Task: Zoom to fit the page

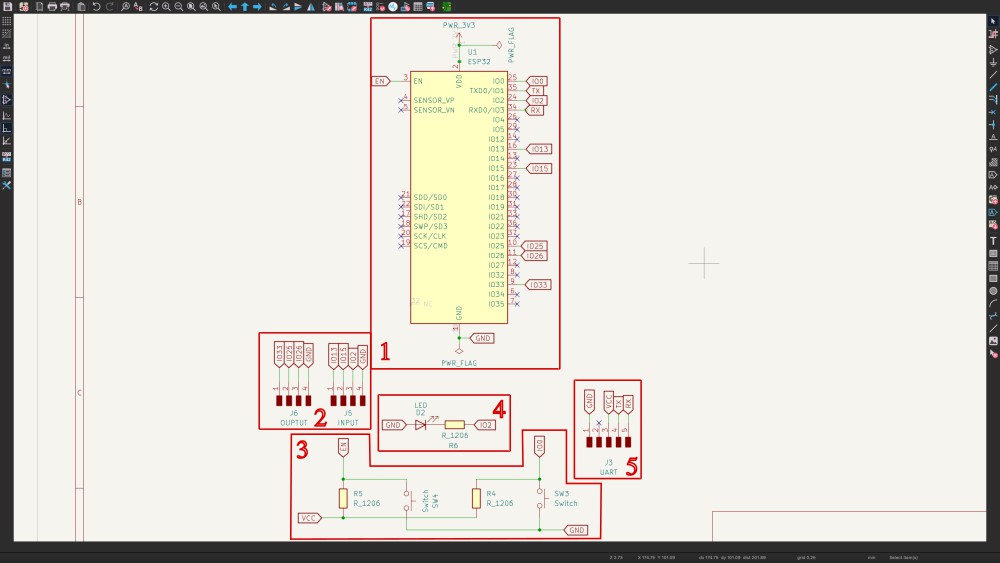Action: pyautogui.click(x=191, y=6)
